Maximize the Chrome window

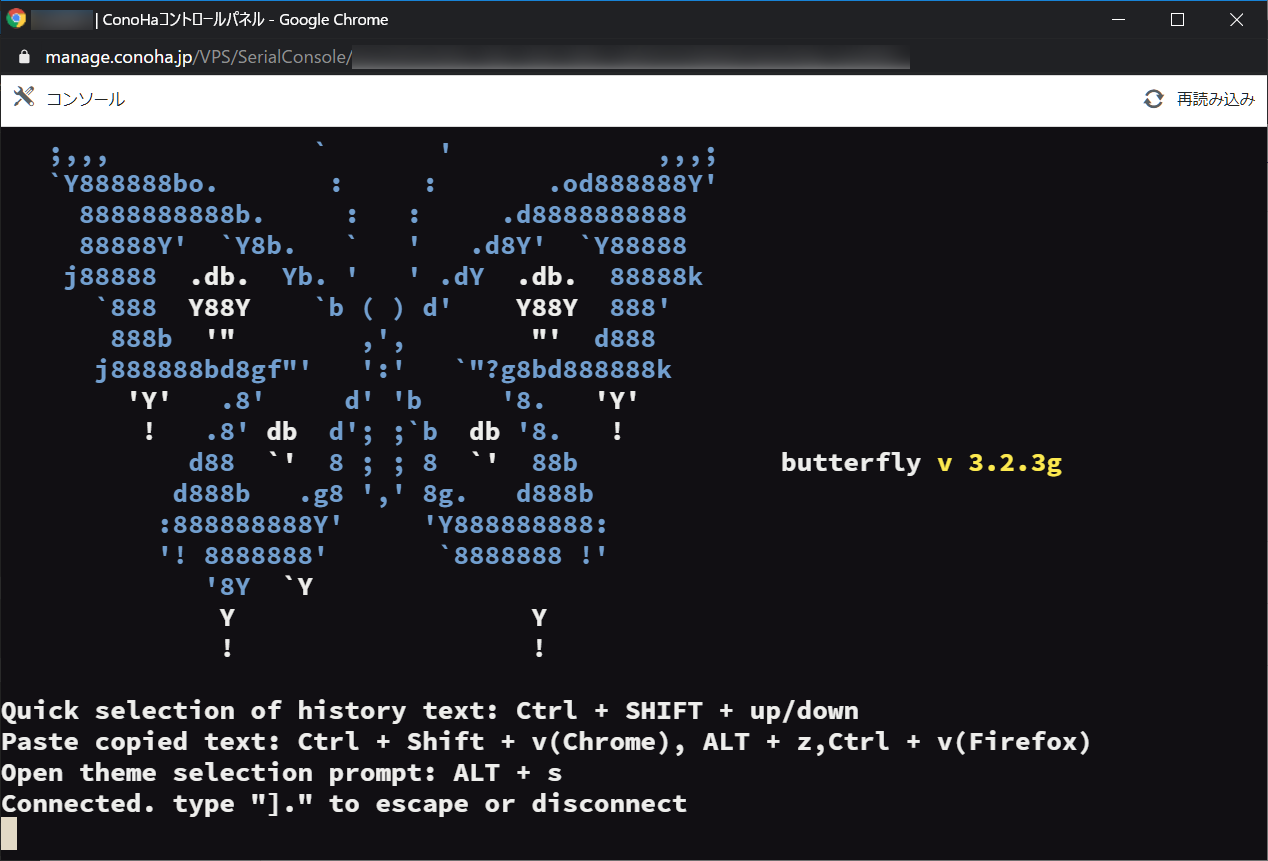pos(1177,19)
